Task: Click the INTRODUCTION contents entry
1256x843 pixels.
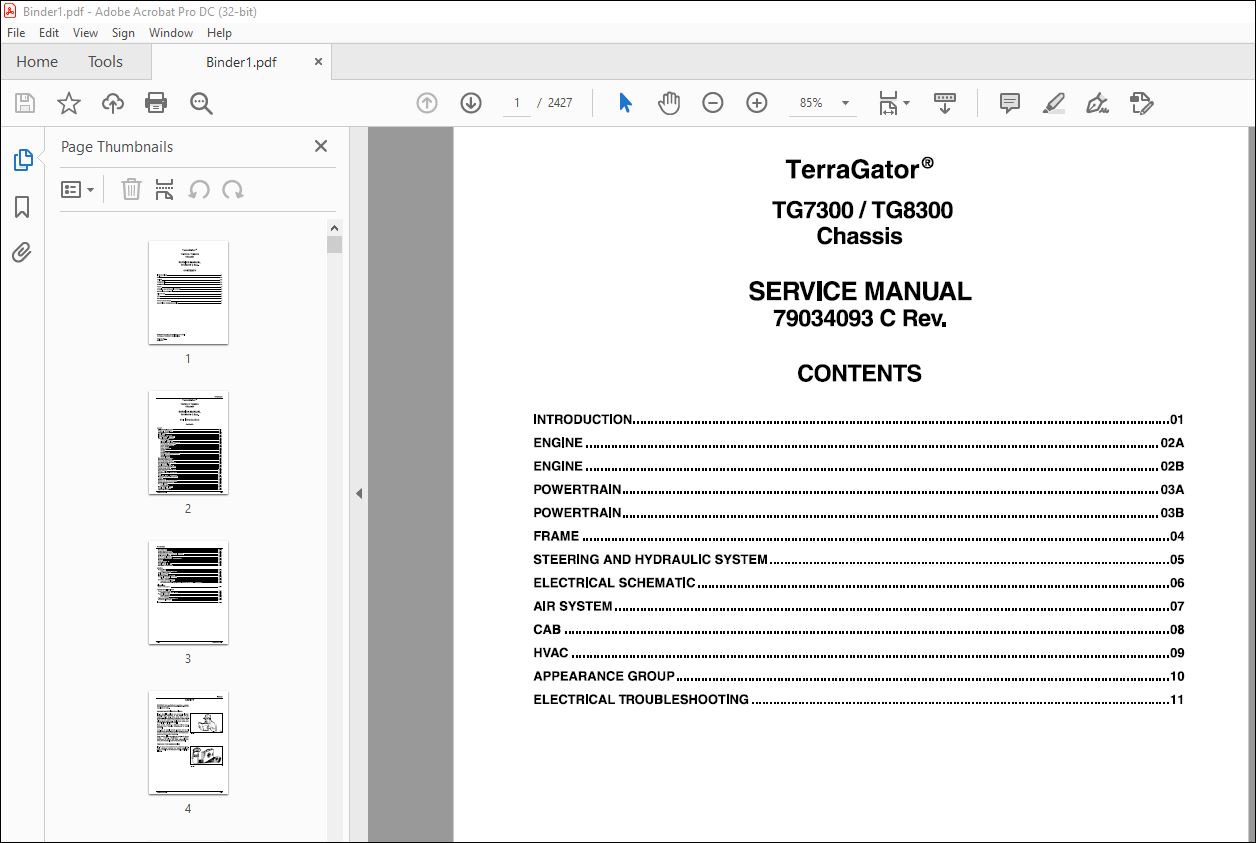Action: click(x=858, y=420)
